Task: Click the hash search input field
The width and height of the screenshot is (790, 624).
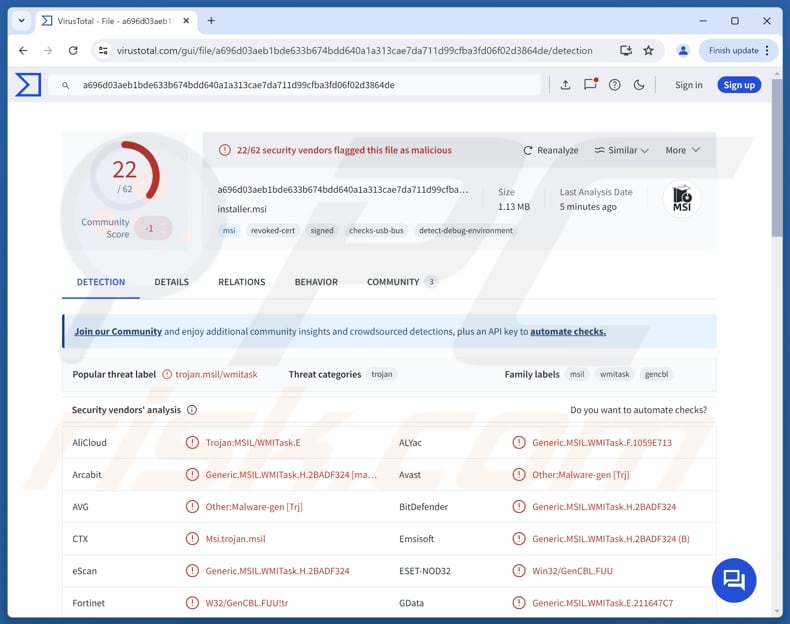Action: (300, 85)
